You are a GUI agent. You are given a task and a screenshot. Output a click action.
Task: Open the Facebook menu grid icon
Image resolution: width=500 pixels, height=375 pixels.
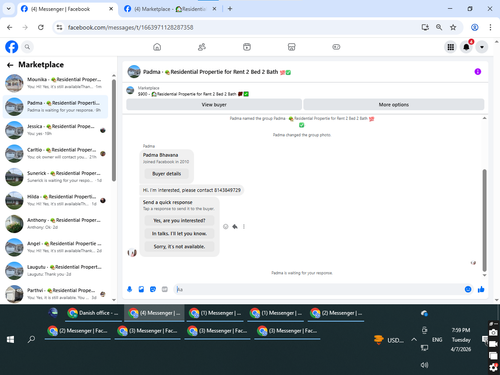coord(451,47)
